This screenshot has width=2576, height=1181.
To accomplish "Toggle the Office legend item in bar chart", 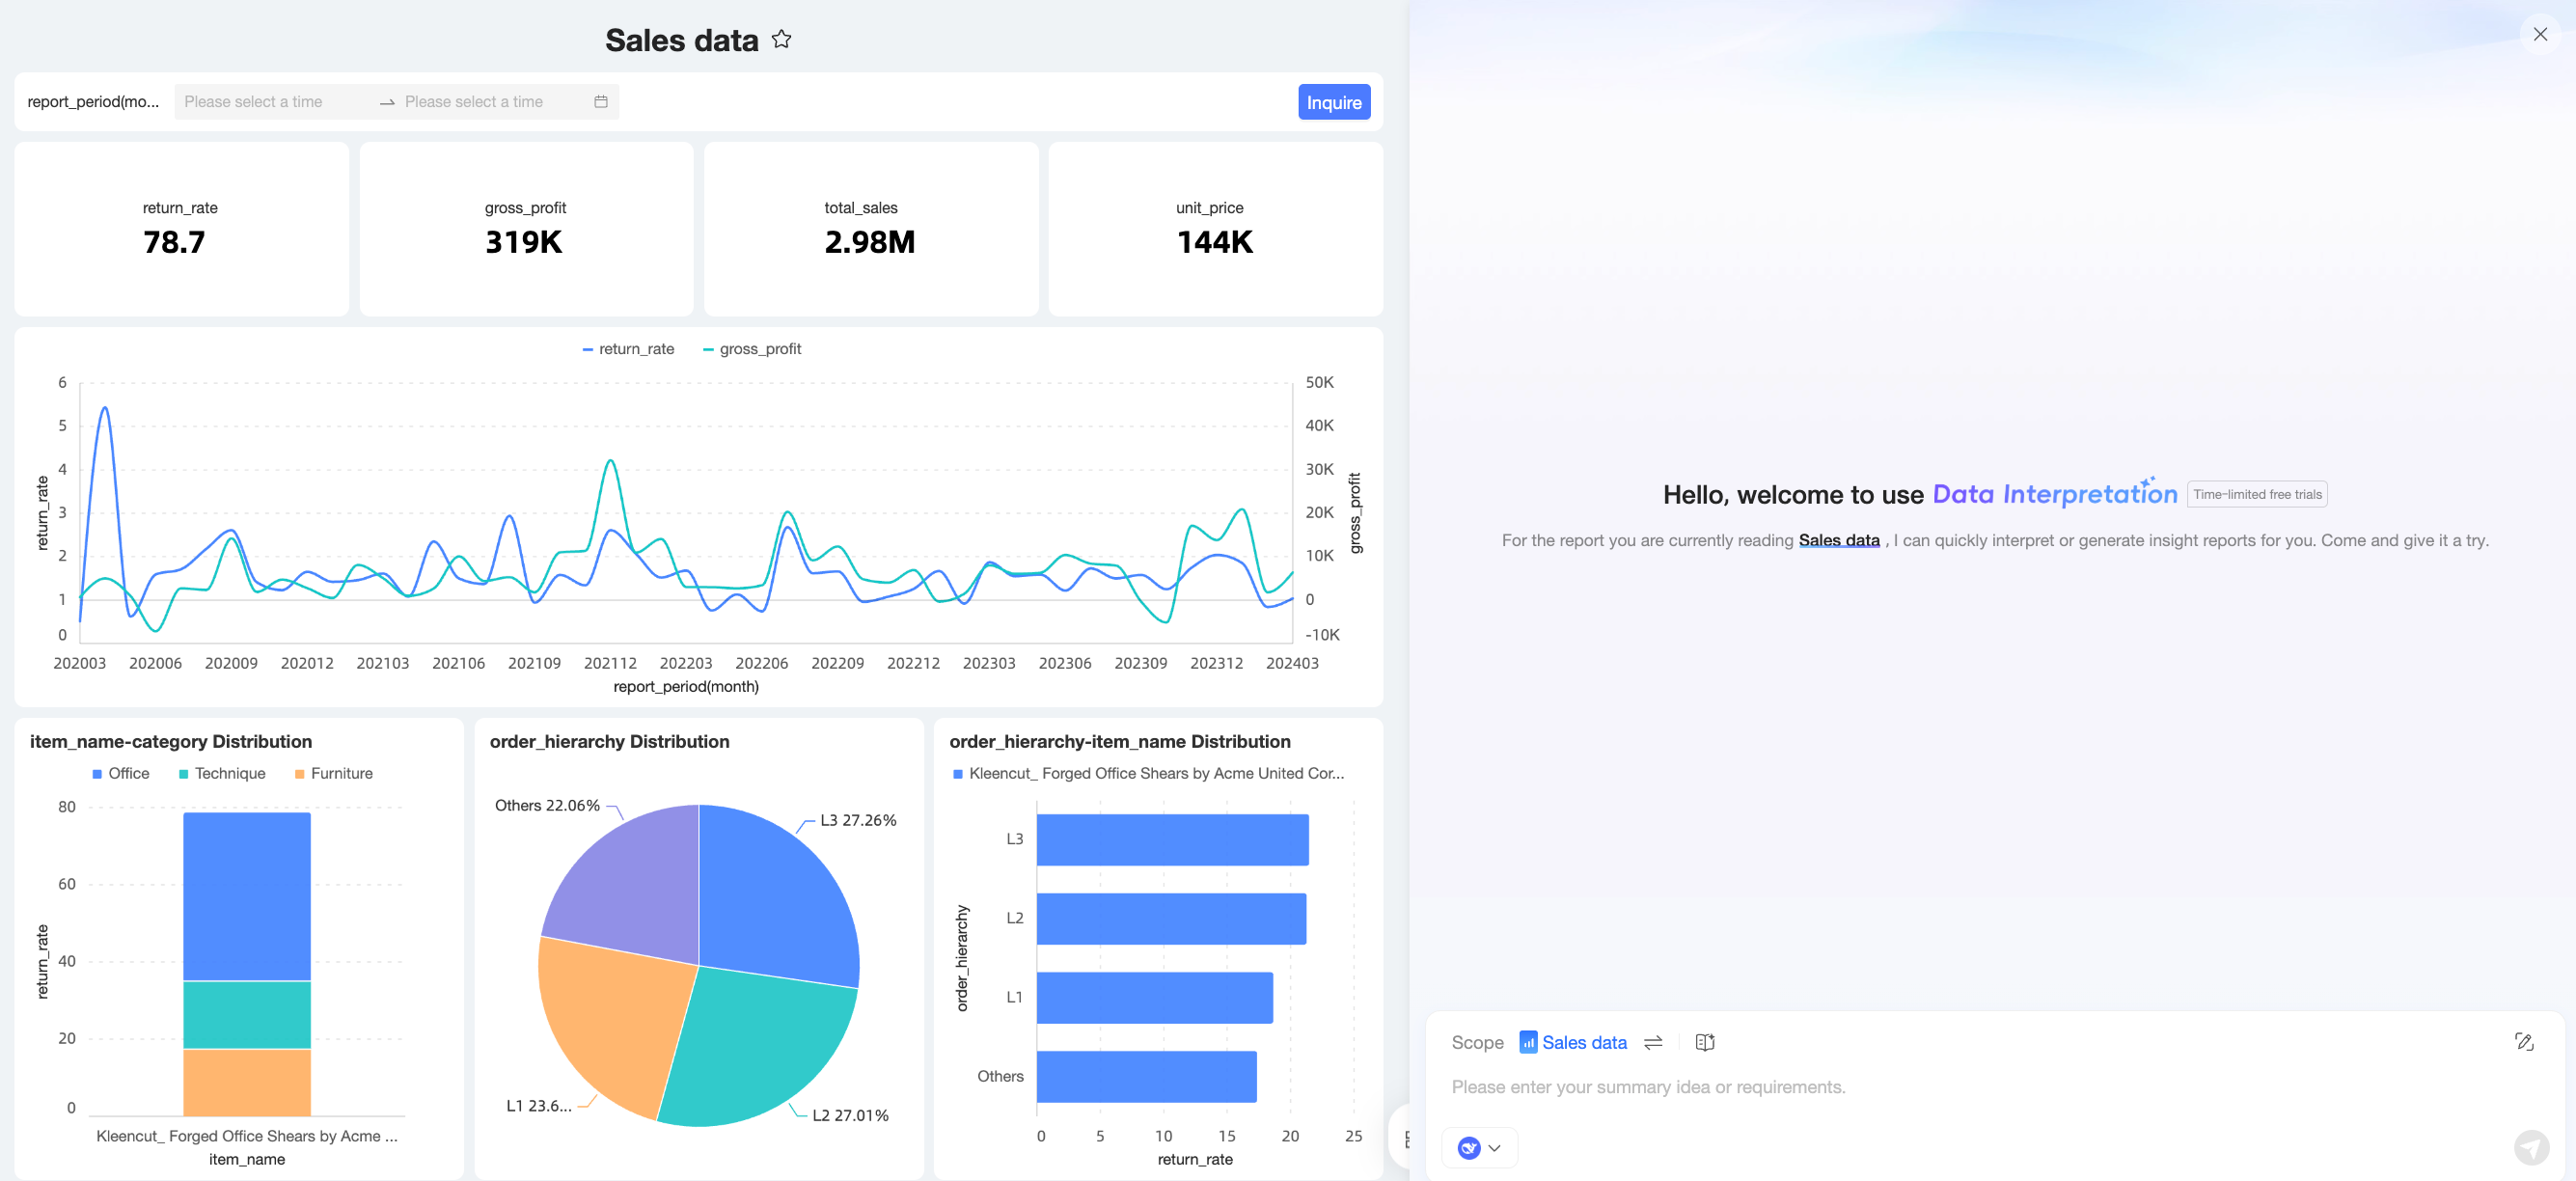I will tap(121, 773).
